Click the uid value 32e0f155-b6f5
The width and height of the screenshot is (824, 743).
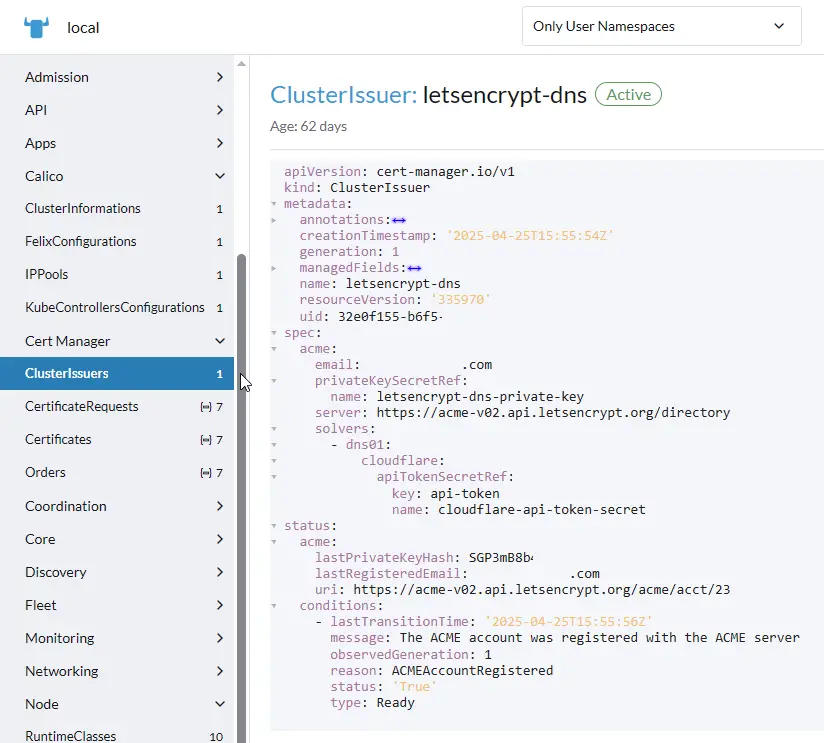pos(390,317)
